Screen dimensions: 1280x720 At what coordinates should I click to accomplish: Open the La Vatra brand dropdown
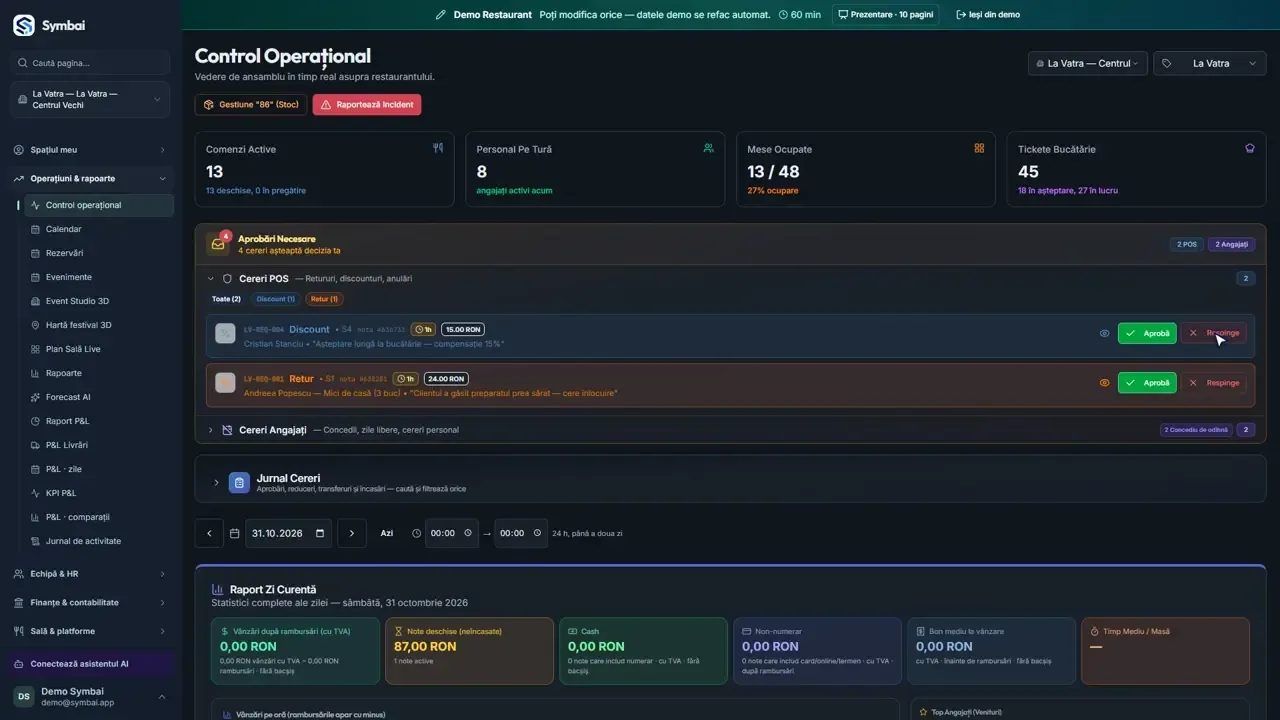(1210, 63)
